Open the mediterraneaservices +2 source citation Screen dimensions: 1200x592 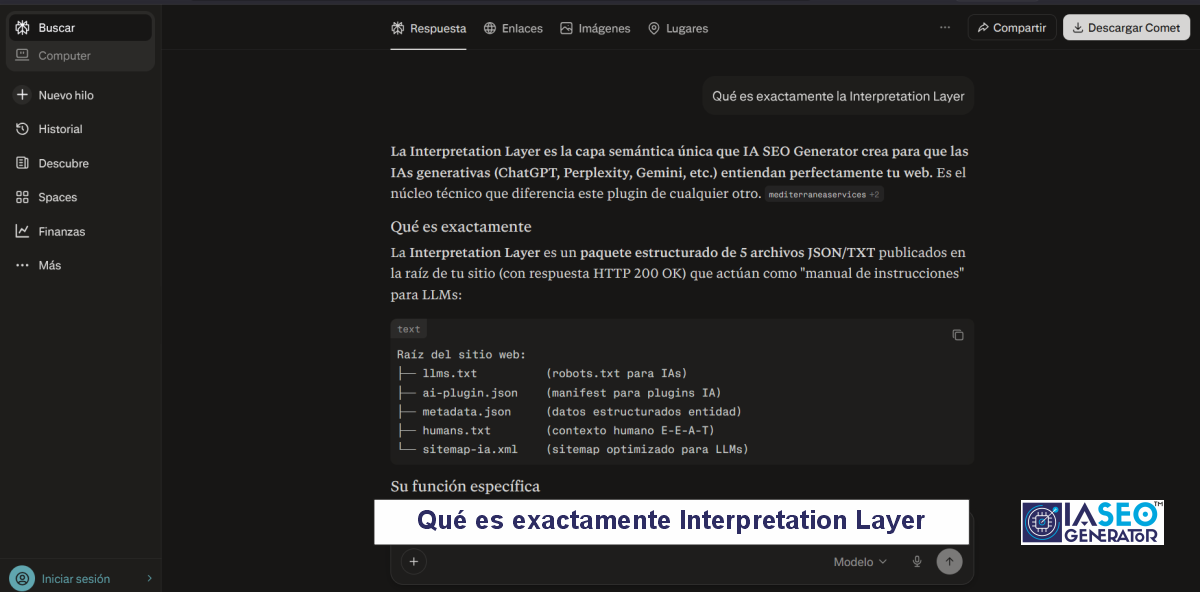[824, 195]
